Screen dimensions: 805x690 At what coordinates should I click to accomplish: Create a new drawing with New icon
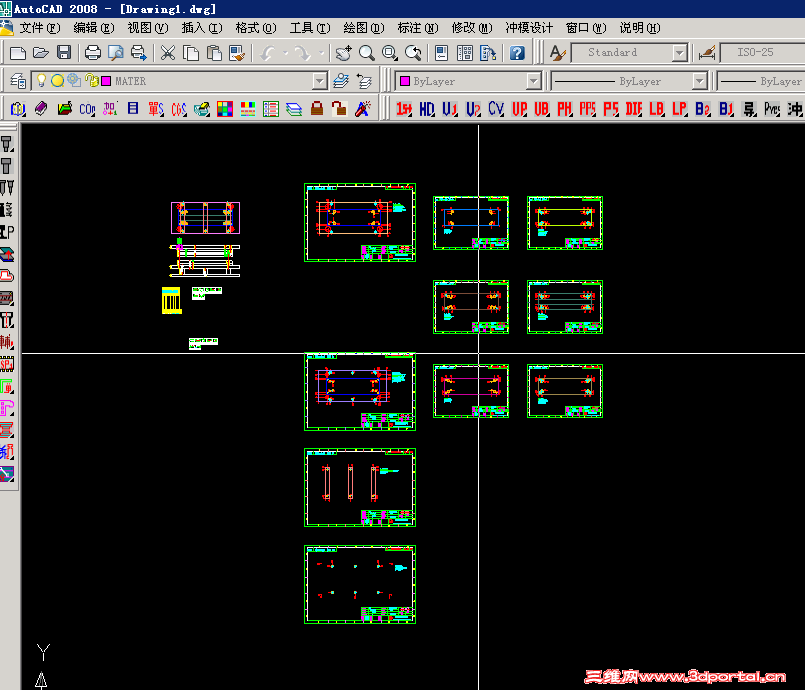click(18, 53)
